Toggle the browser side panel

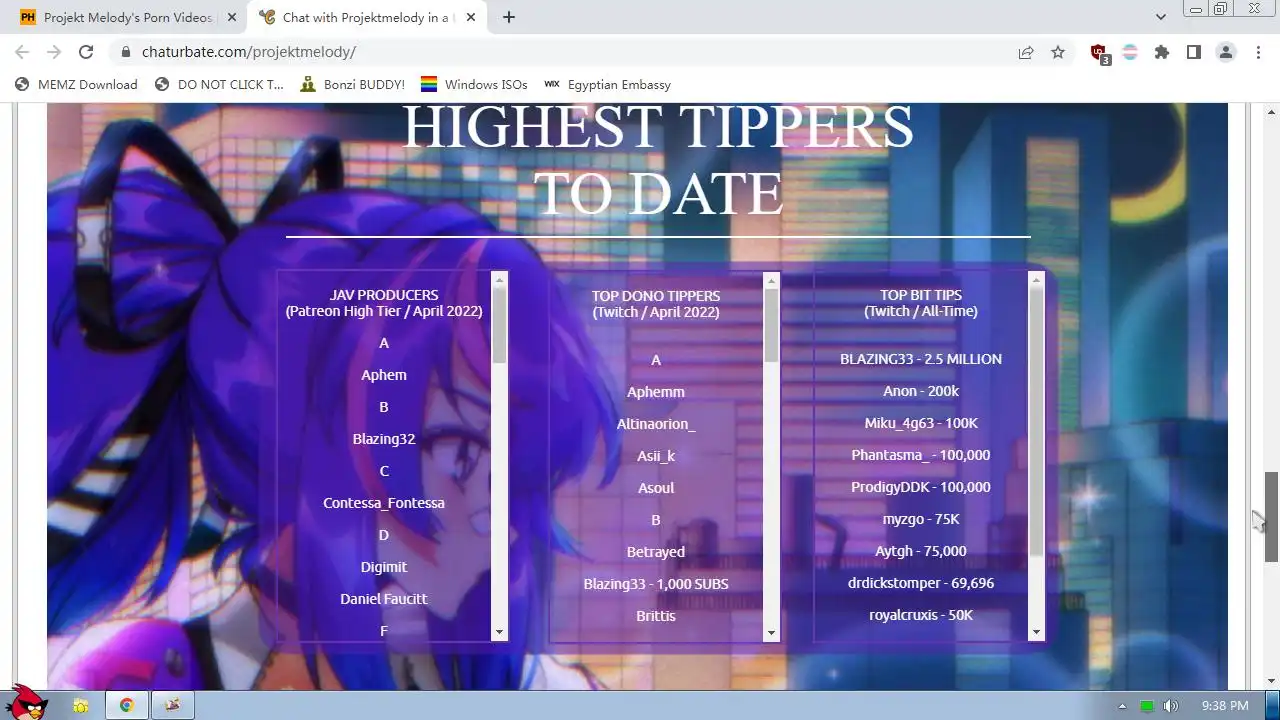pos(1194,52)
